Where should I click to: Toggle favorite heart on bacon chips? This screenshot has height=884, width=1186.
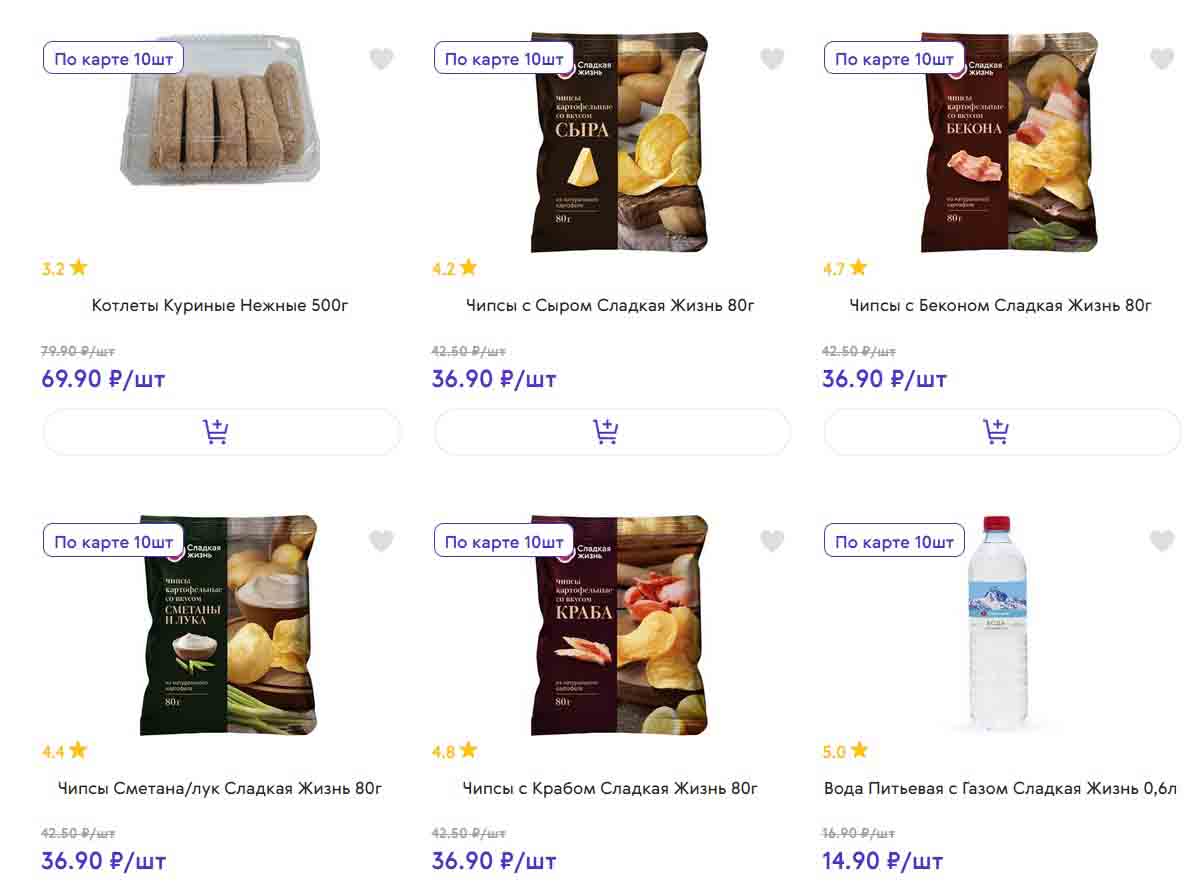[x=1161, y=59]
